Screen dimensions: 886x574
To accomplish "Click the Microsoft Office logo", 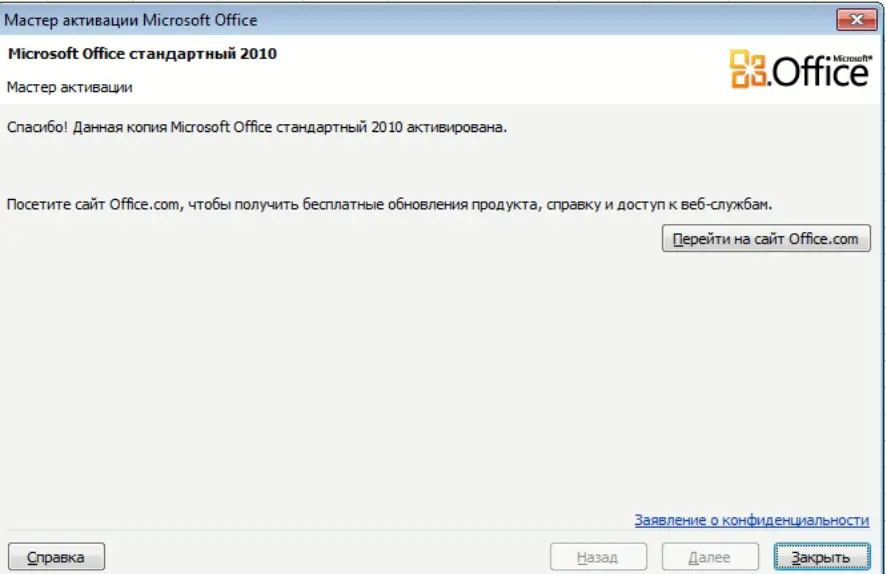I will [x=800, y=69].
